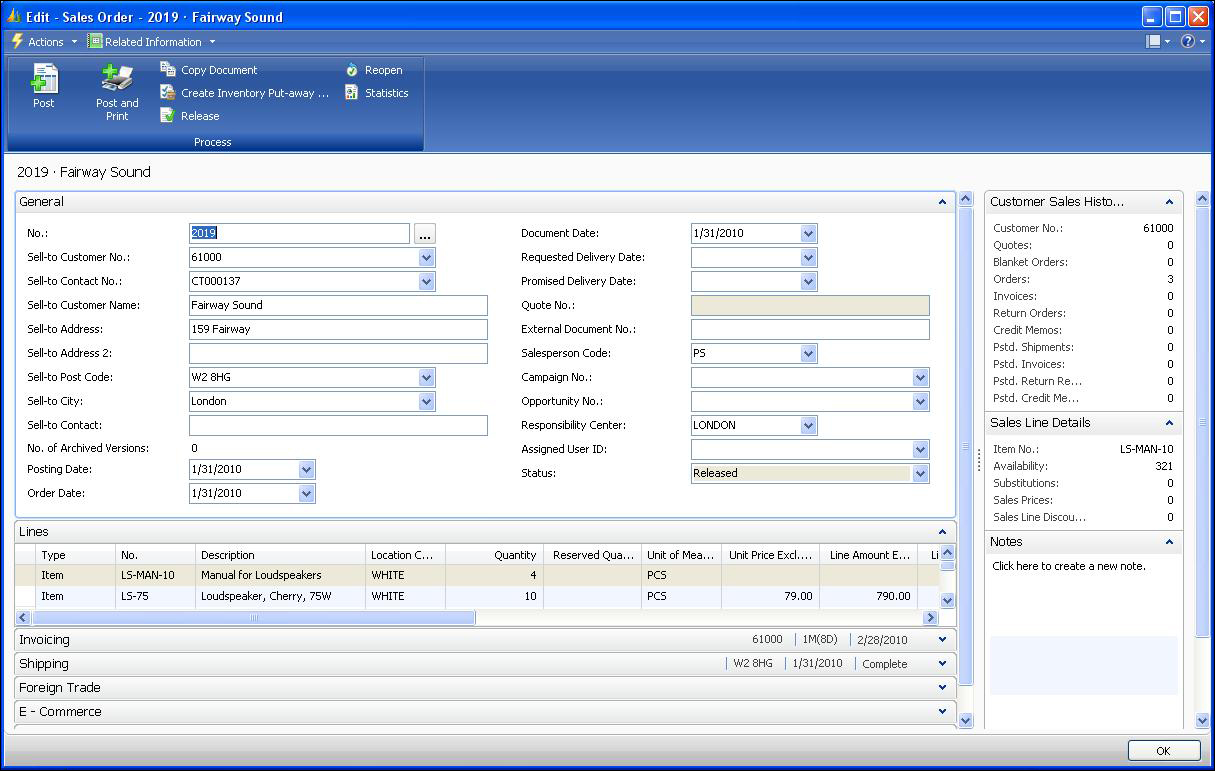This screenshot has width=1215, height=771.
Task: Click the Post and Print icon
Action: coord(117,78)
